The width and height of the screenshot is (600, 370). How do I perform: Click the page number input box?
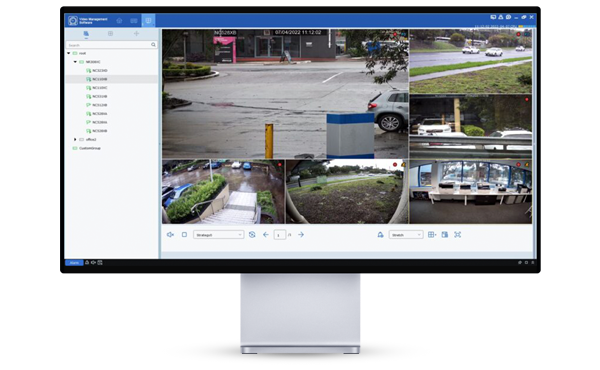click(280, 235)
